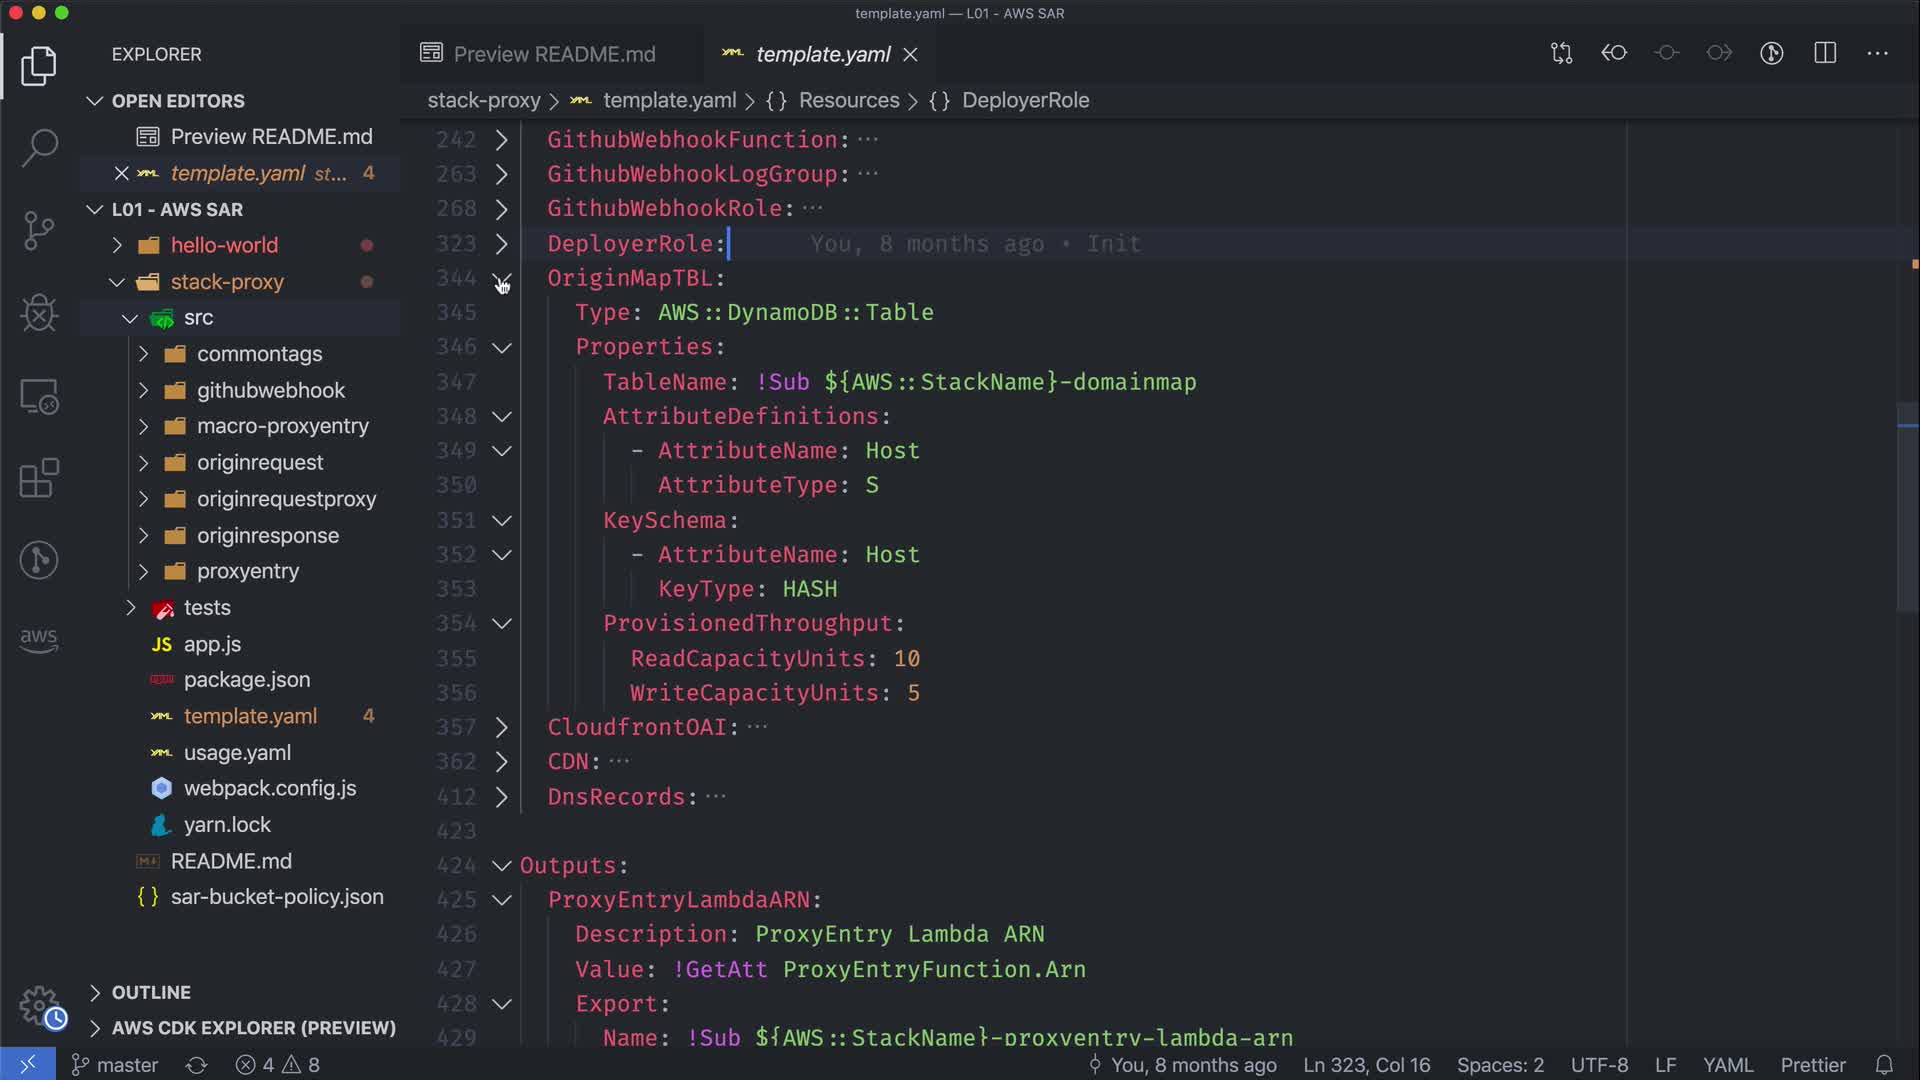Open Run and Debug view

point(39,313)
